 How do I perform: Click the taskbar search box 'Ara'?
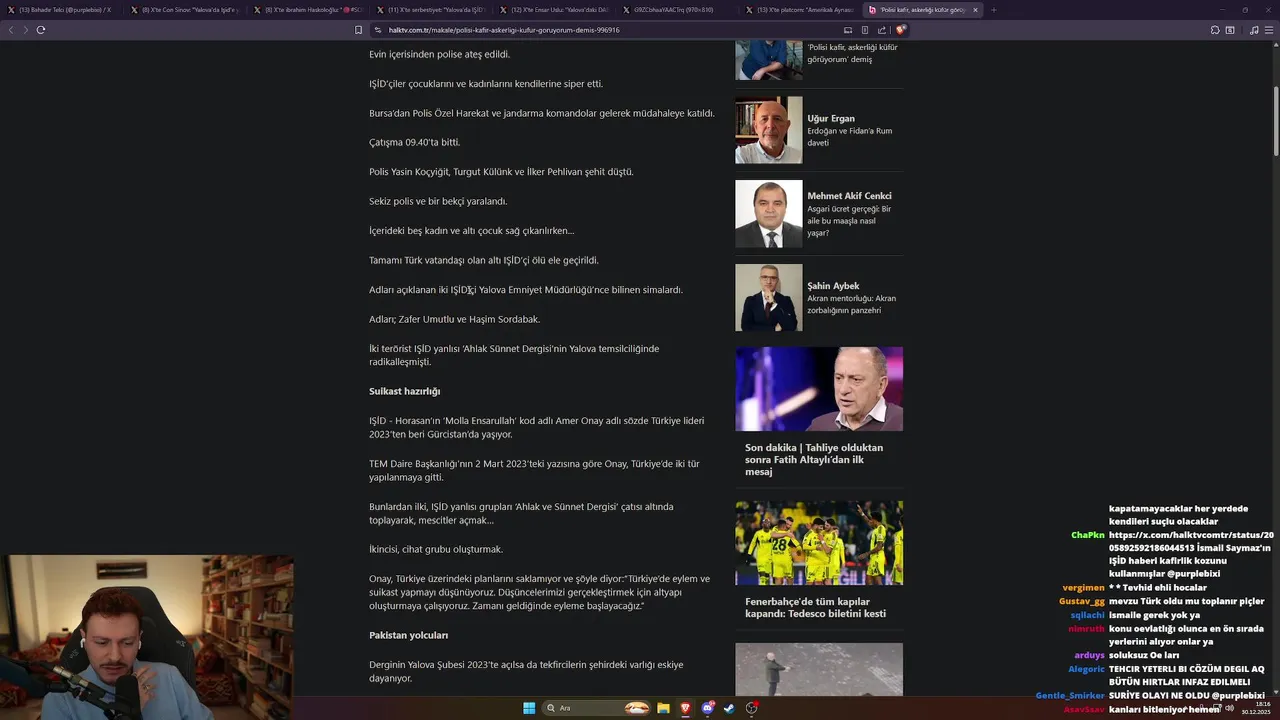coord(597,708)
